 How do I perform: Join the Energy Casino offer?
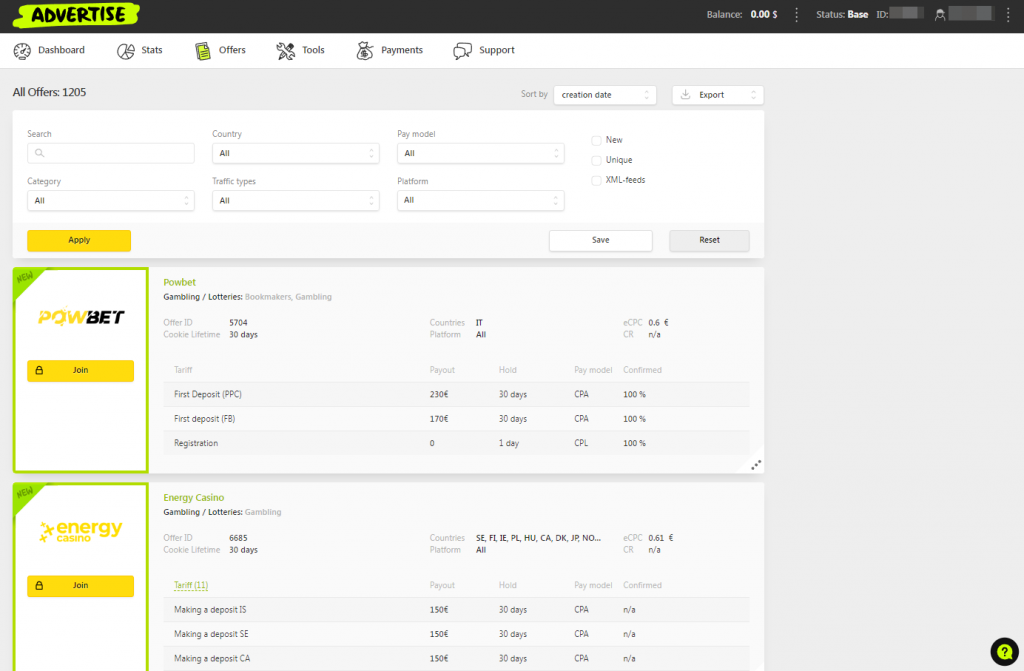(80, 586)
